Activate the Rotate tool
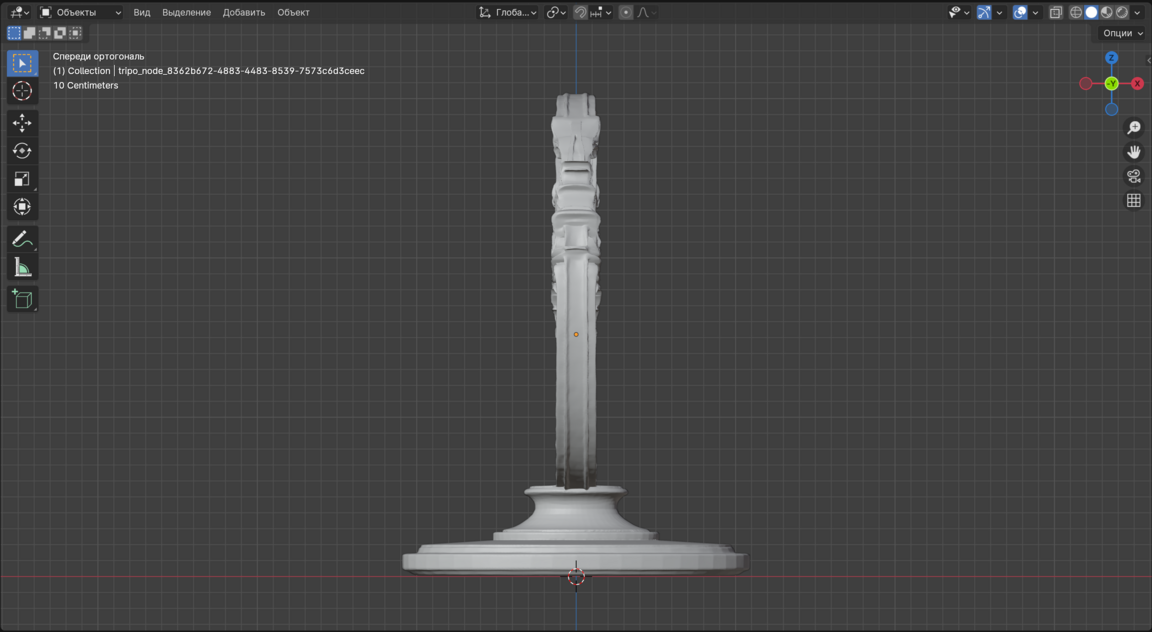This screenshot has height=632, width=1152. point(22,151)
